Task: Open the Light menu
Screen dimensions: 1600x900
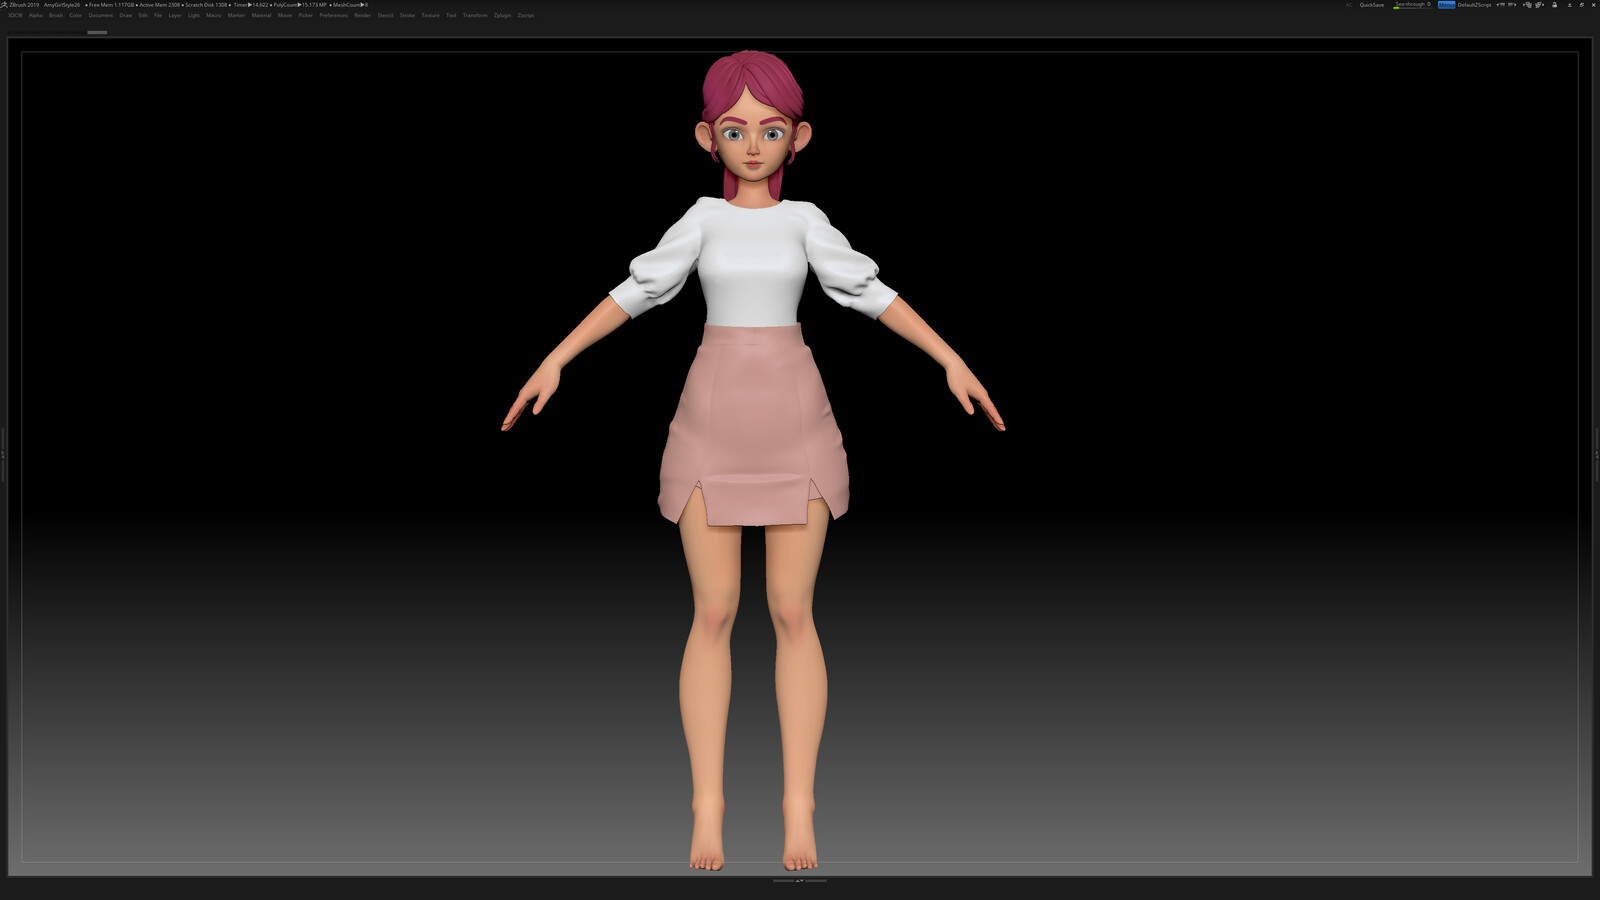Action: click(x=194, y=15)
